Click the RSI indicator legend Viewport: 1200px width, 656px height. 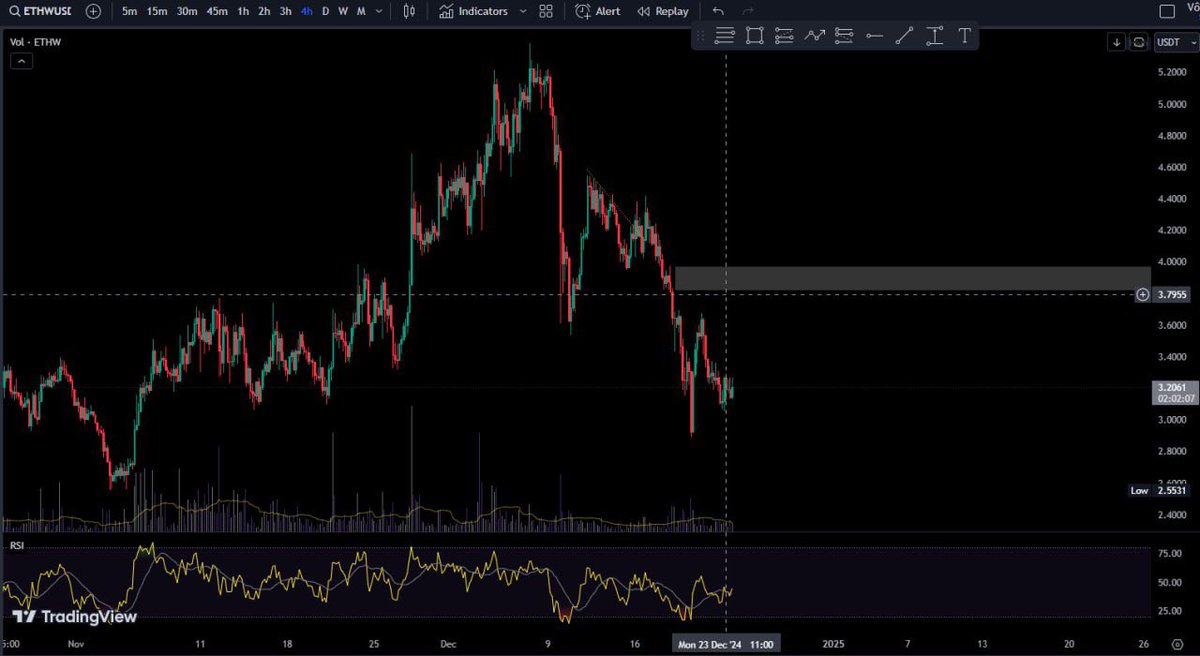[17, 545]
